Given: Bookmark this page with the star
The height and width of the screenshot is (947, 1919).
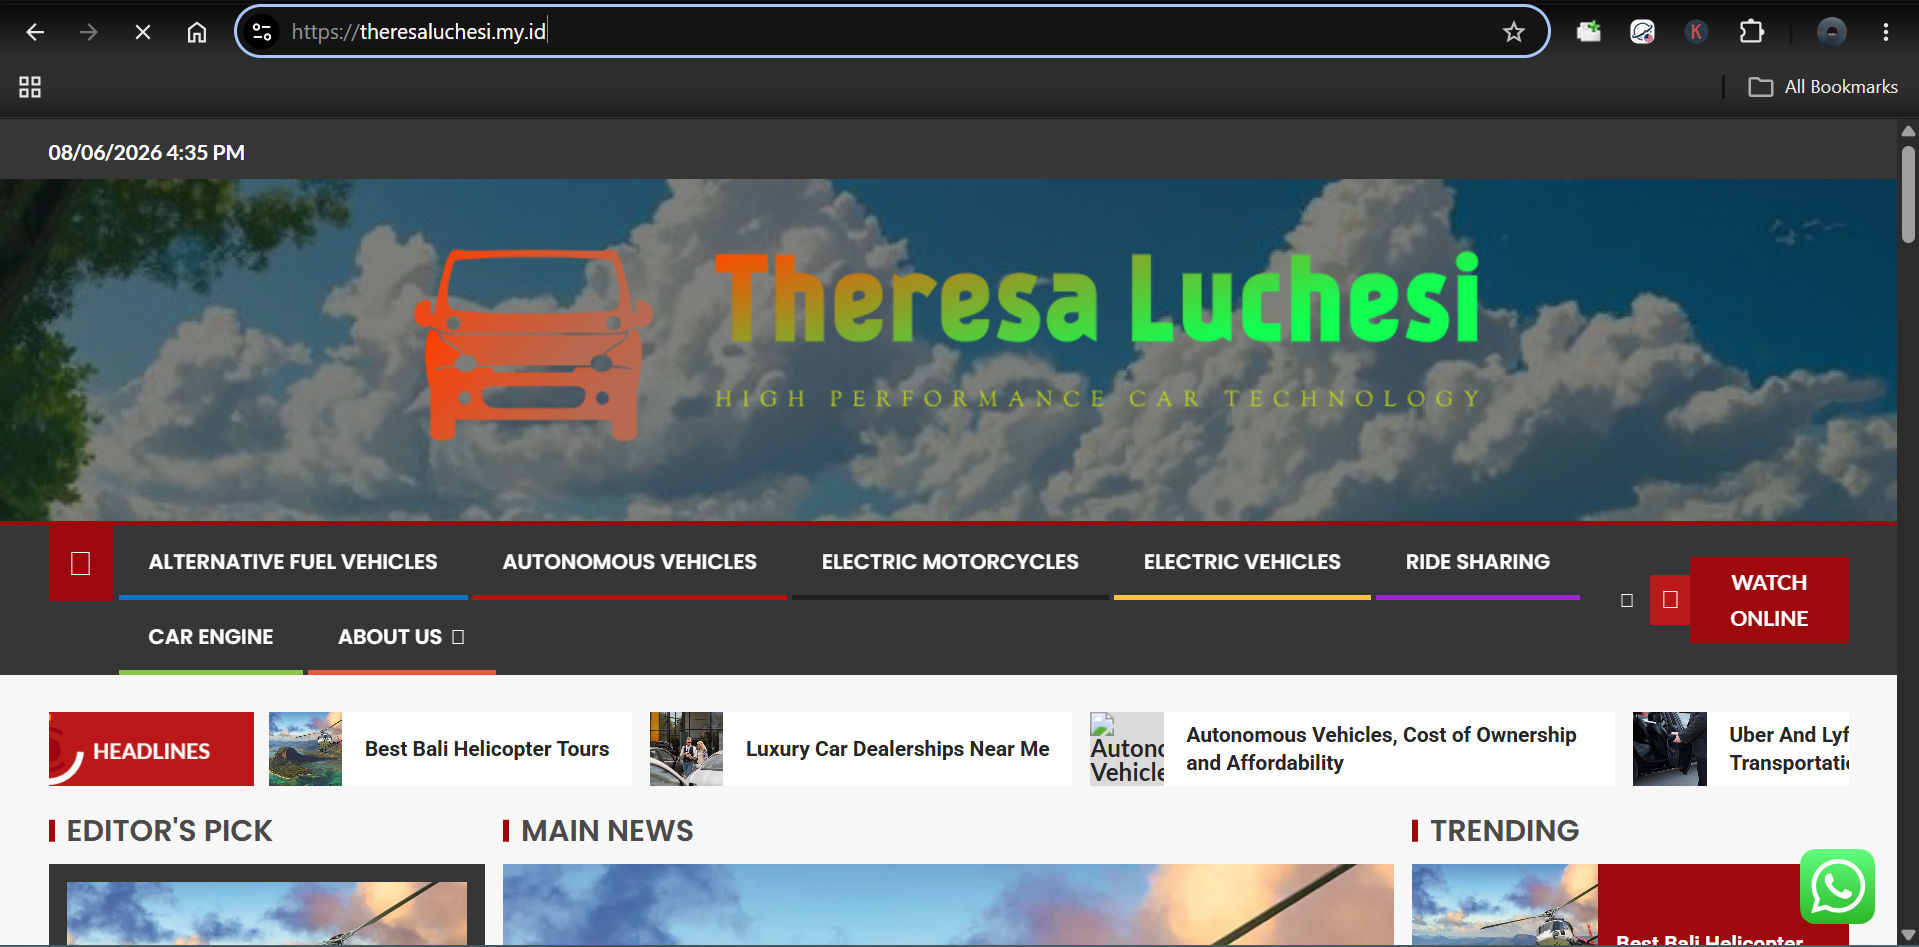Looking at the screenshot, I should tap(1514, 32).
